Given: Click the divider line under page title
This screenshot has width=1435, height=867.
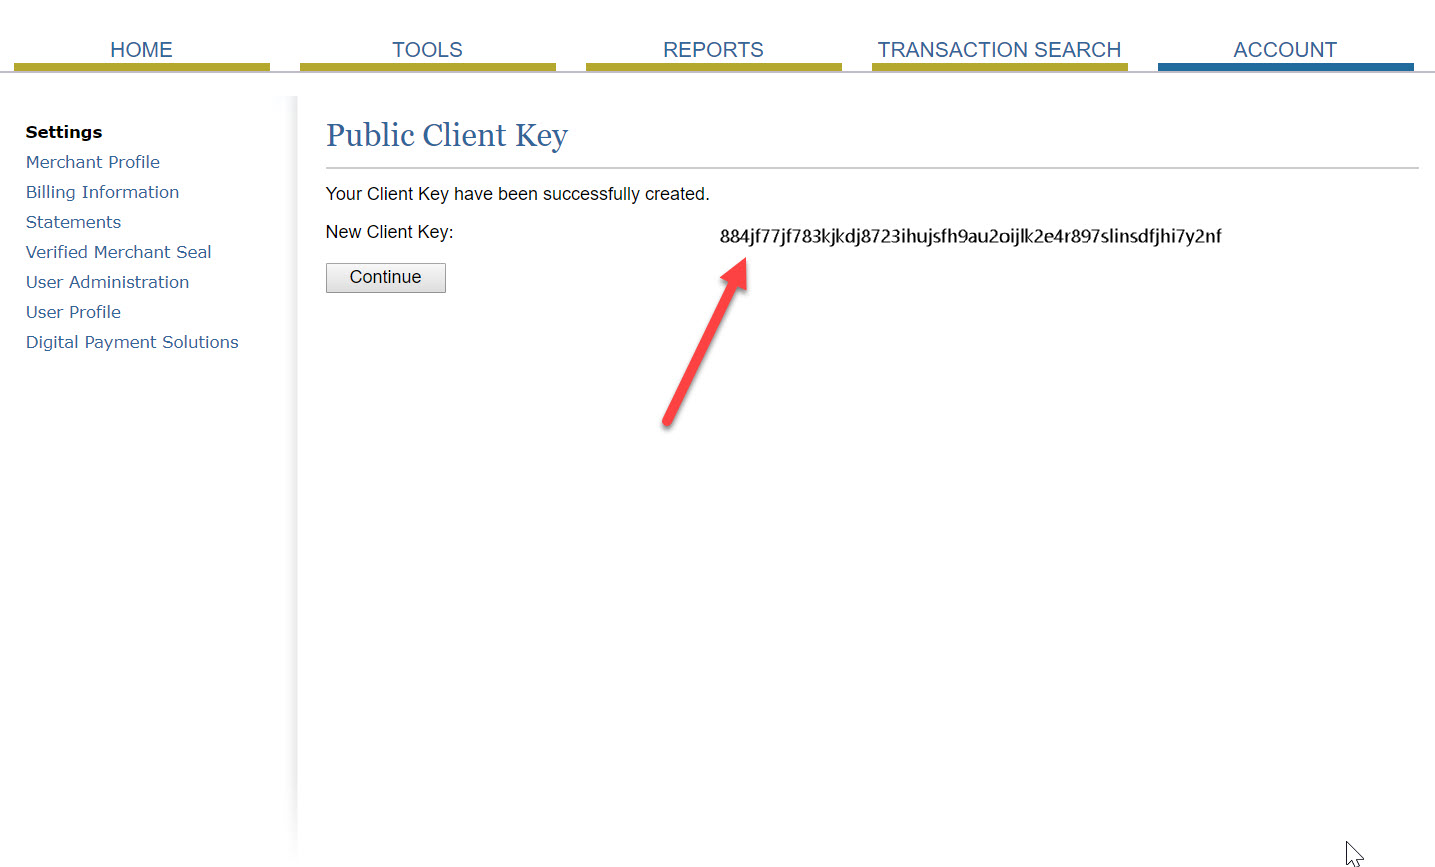Looking at the screenshot, I should point(872,168).
